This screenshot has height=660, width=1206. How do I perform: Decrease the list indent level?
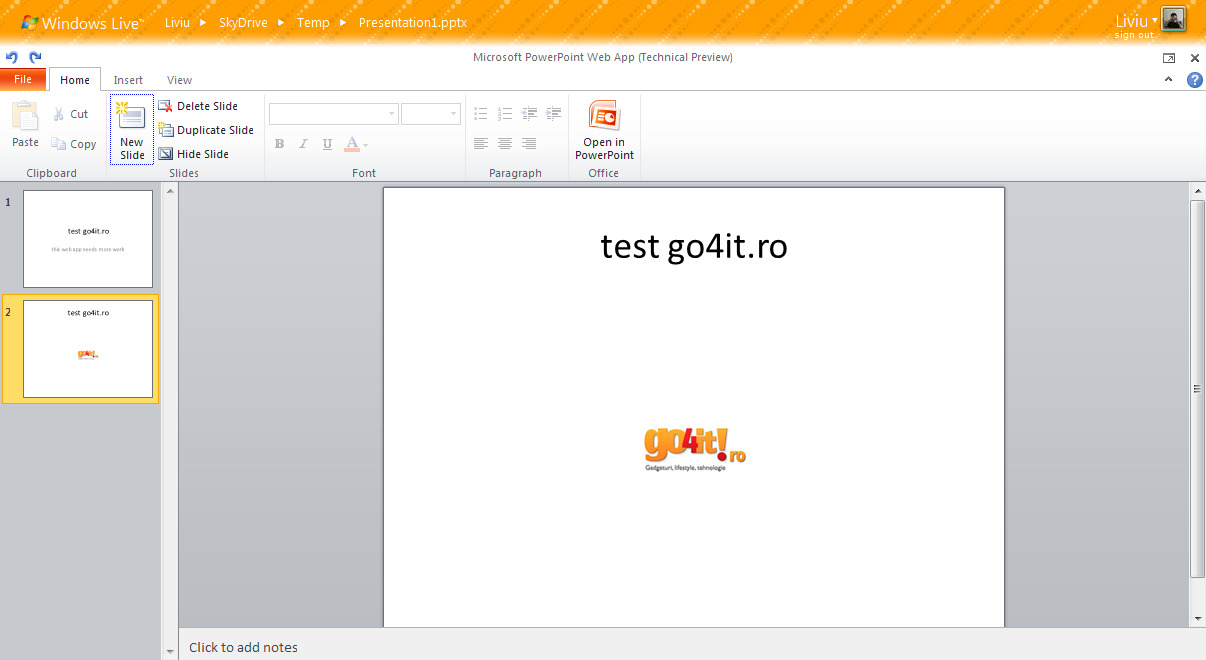[529, 114]
